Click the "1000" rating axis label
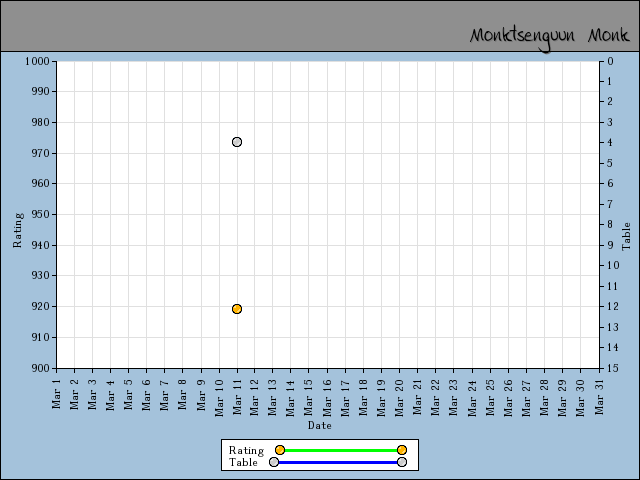 [37, 61]
